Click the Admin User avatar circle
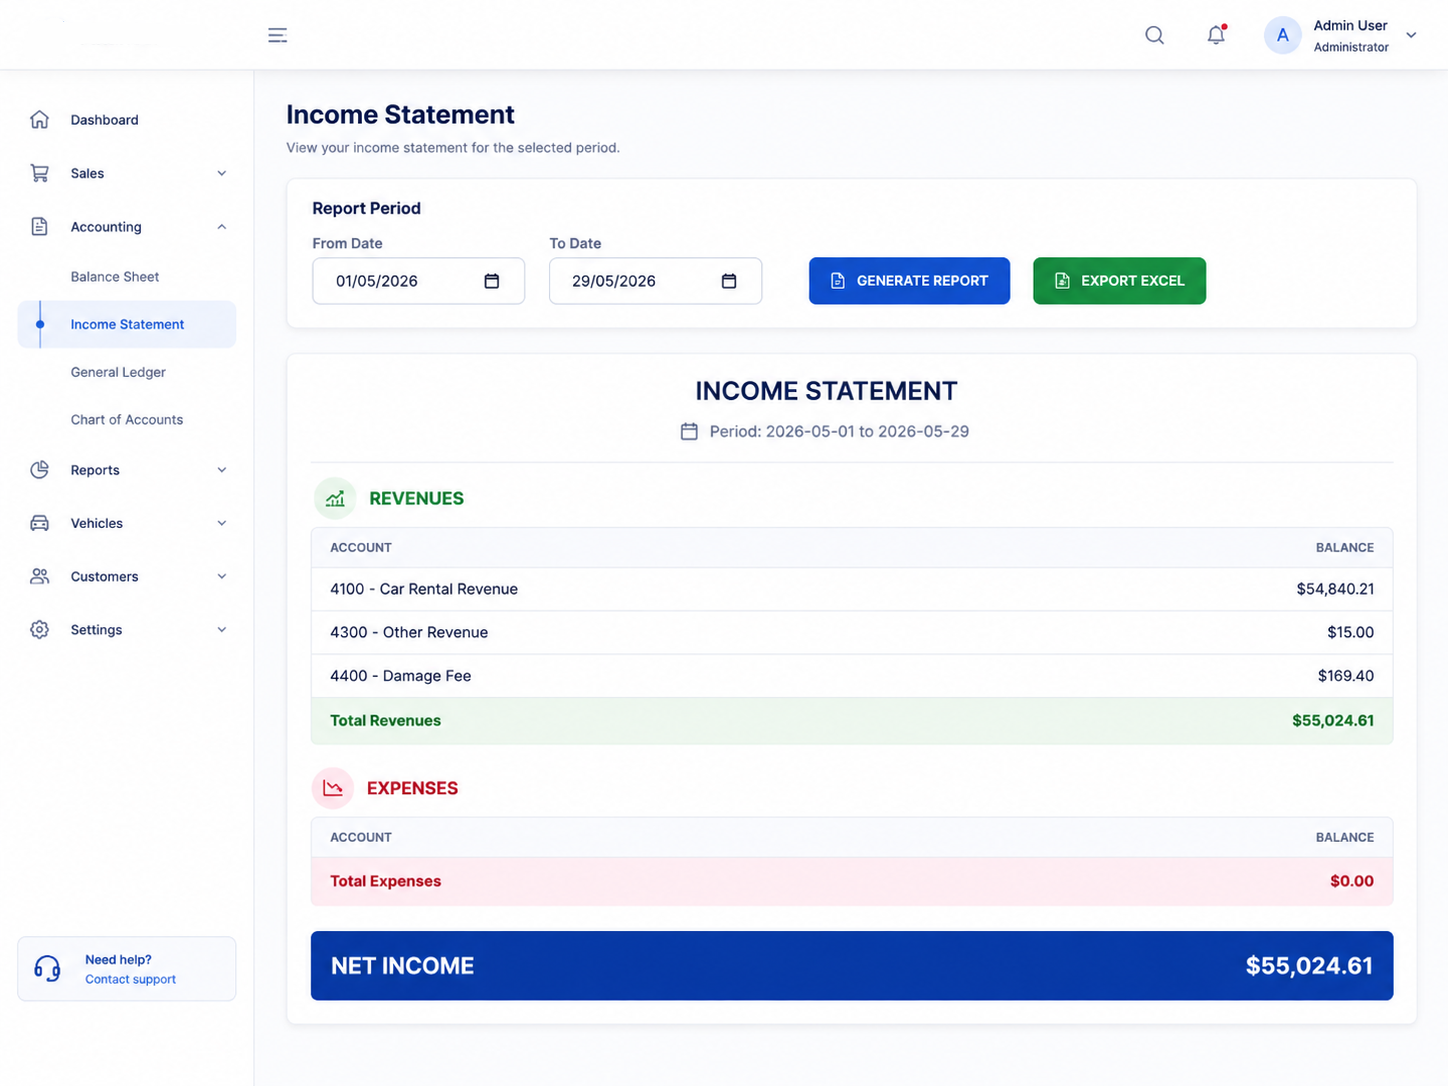Image resolution: width=1448 pixels, height=1086 pixels. click(1282, 35)
